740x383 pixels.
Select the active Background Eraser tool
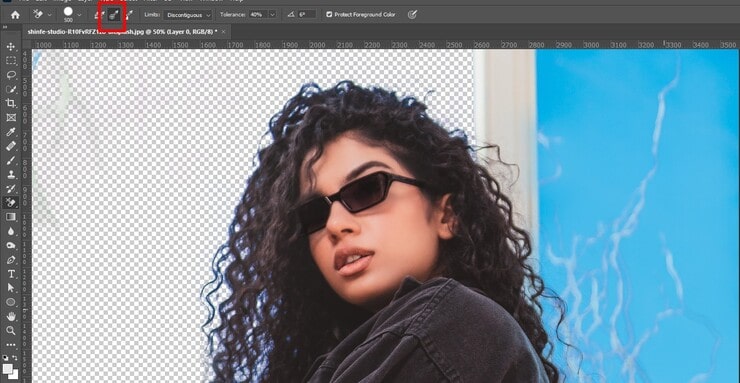pyautogui.click(x=11, y=203)
